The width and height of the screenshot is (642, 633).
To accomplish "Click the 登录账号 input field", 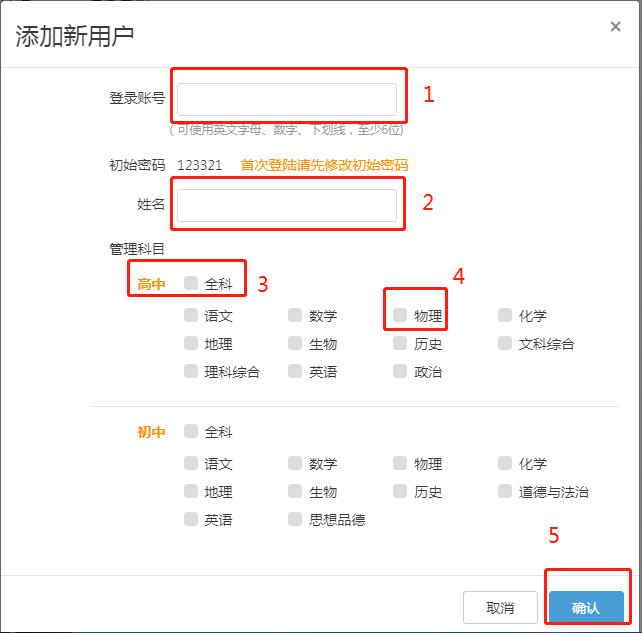I will 287,99.
